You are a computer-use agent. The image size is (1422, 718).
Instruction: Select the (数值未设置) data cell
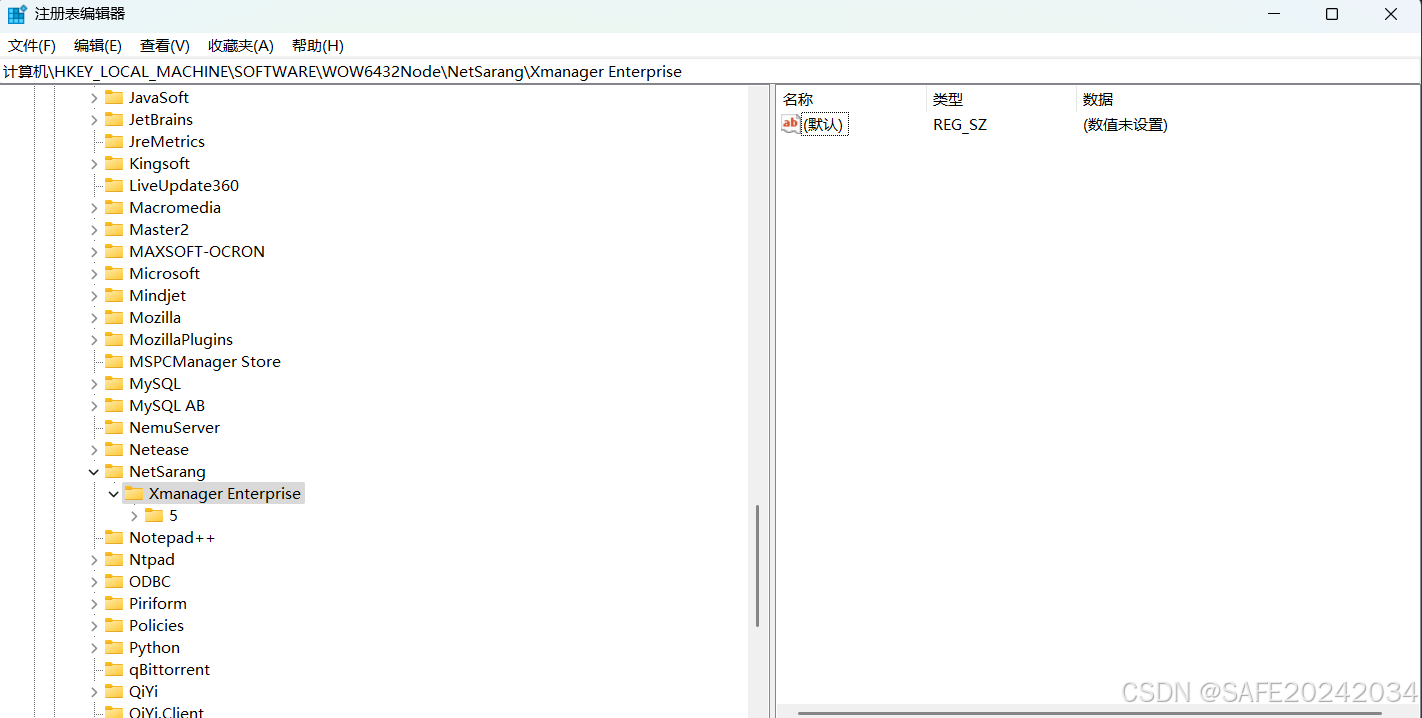coord(1125,124)
